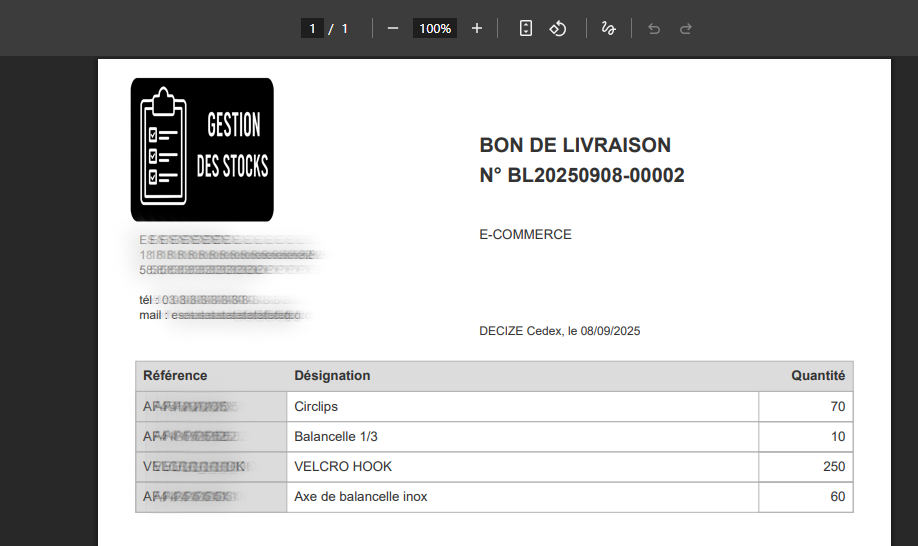Click the 100% zoom level field
This screenshot has height=546, width=918.
pos(435,29)
